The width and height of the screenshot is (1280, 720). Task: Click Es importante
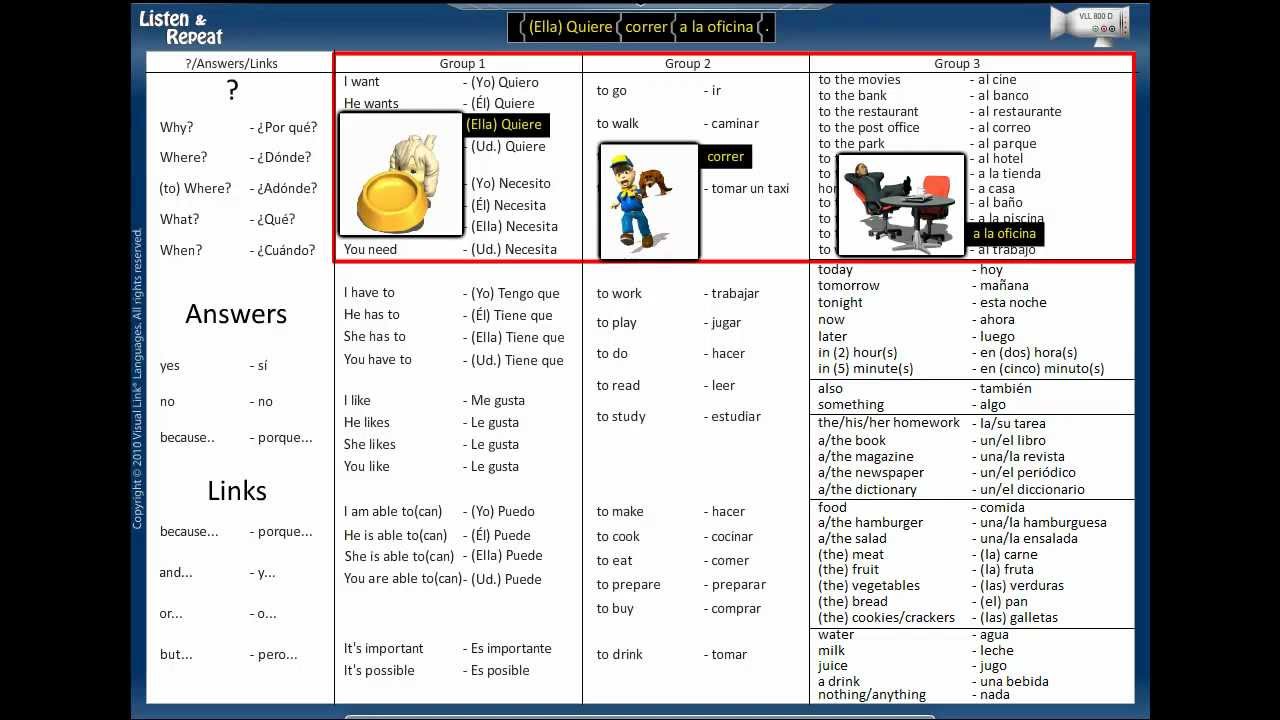point(511,649)
